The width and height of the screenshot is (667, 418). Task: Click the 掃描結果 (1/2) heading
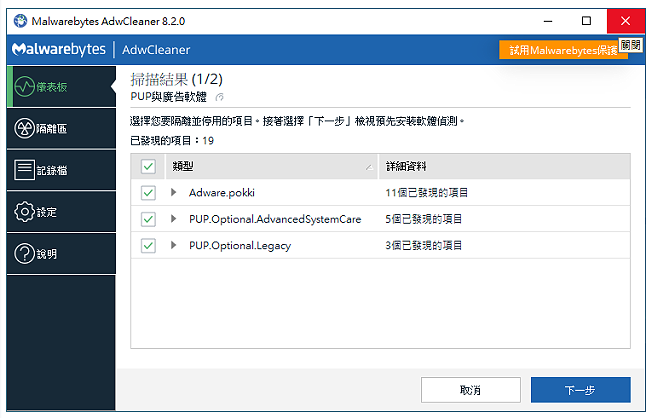click(x=177, y=79)
